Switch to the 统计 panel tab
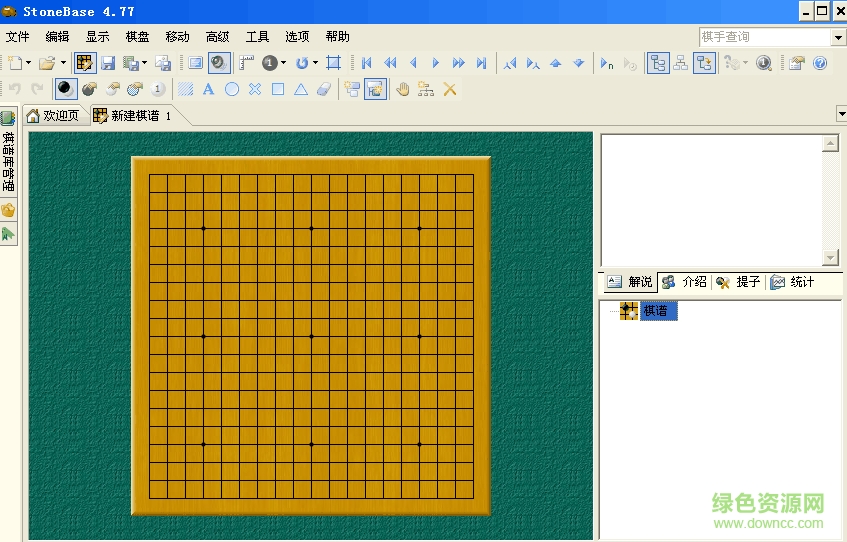Viewport: 847px width, 542px height. coord(793,282)
